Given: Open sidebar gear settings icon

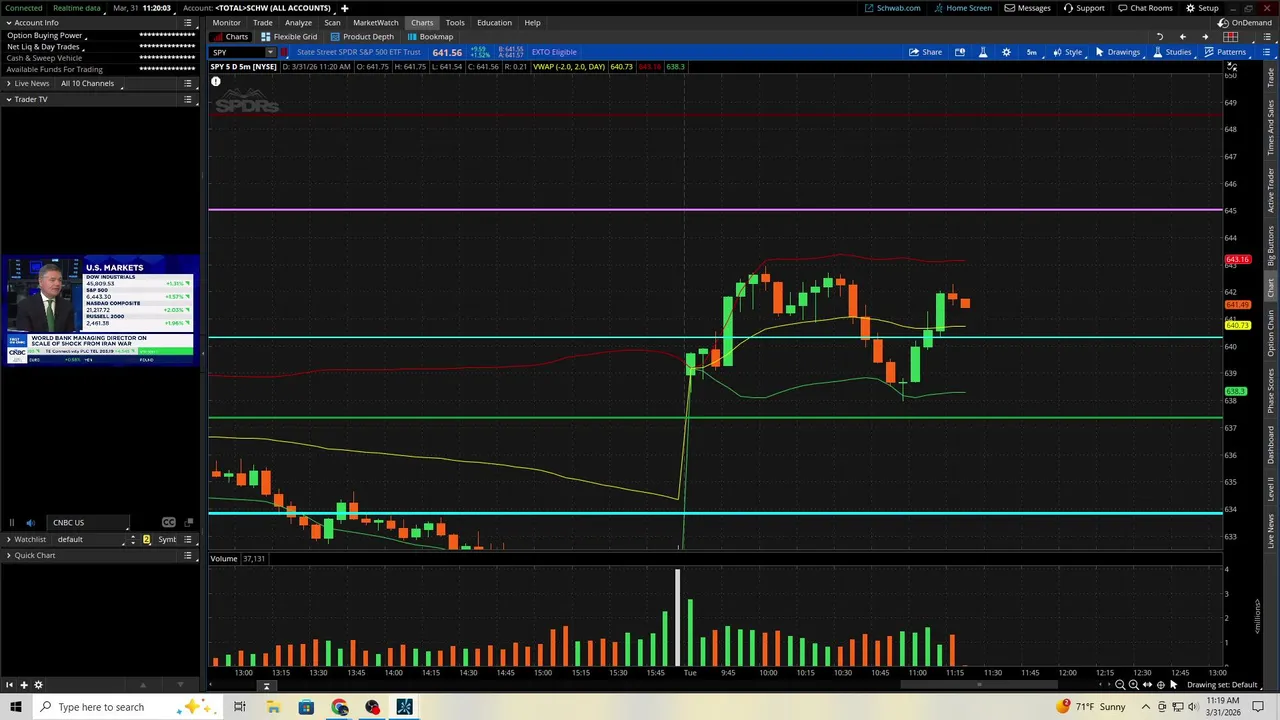Looking at the screenshot, I should tap(38, 685).
